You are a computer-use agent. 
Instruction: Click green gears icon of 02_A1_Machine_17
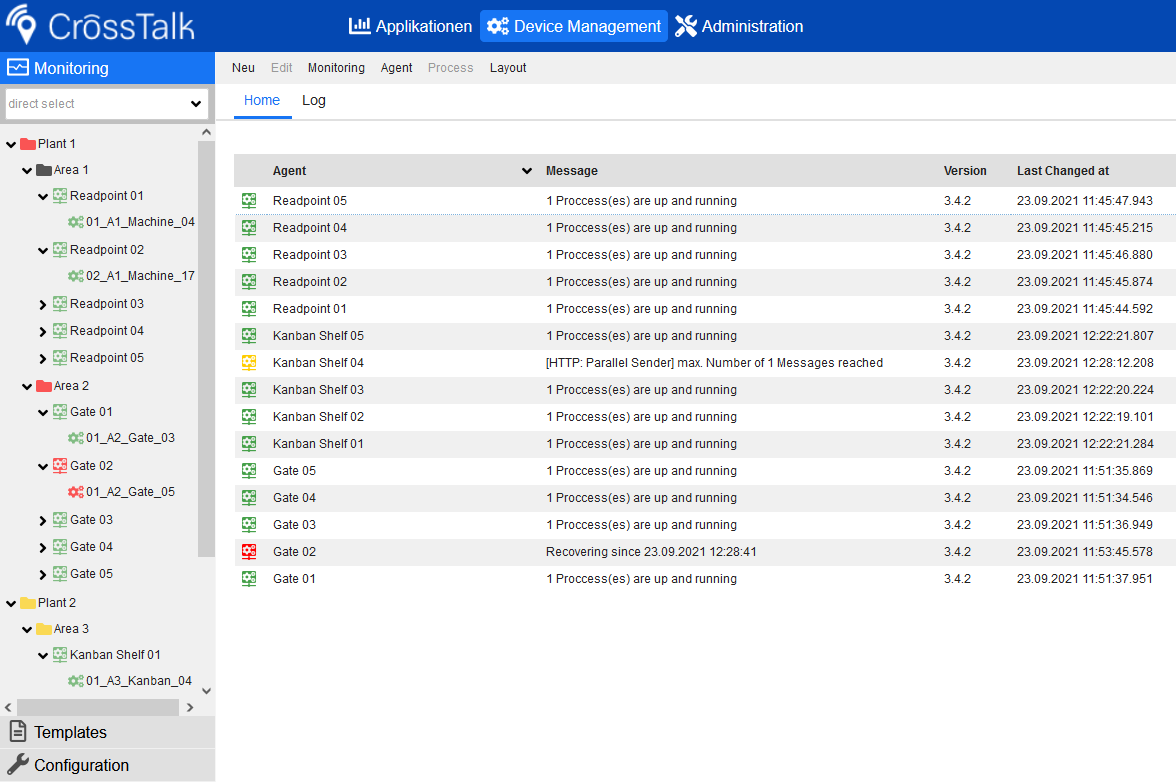[76, 276]
